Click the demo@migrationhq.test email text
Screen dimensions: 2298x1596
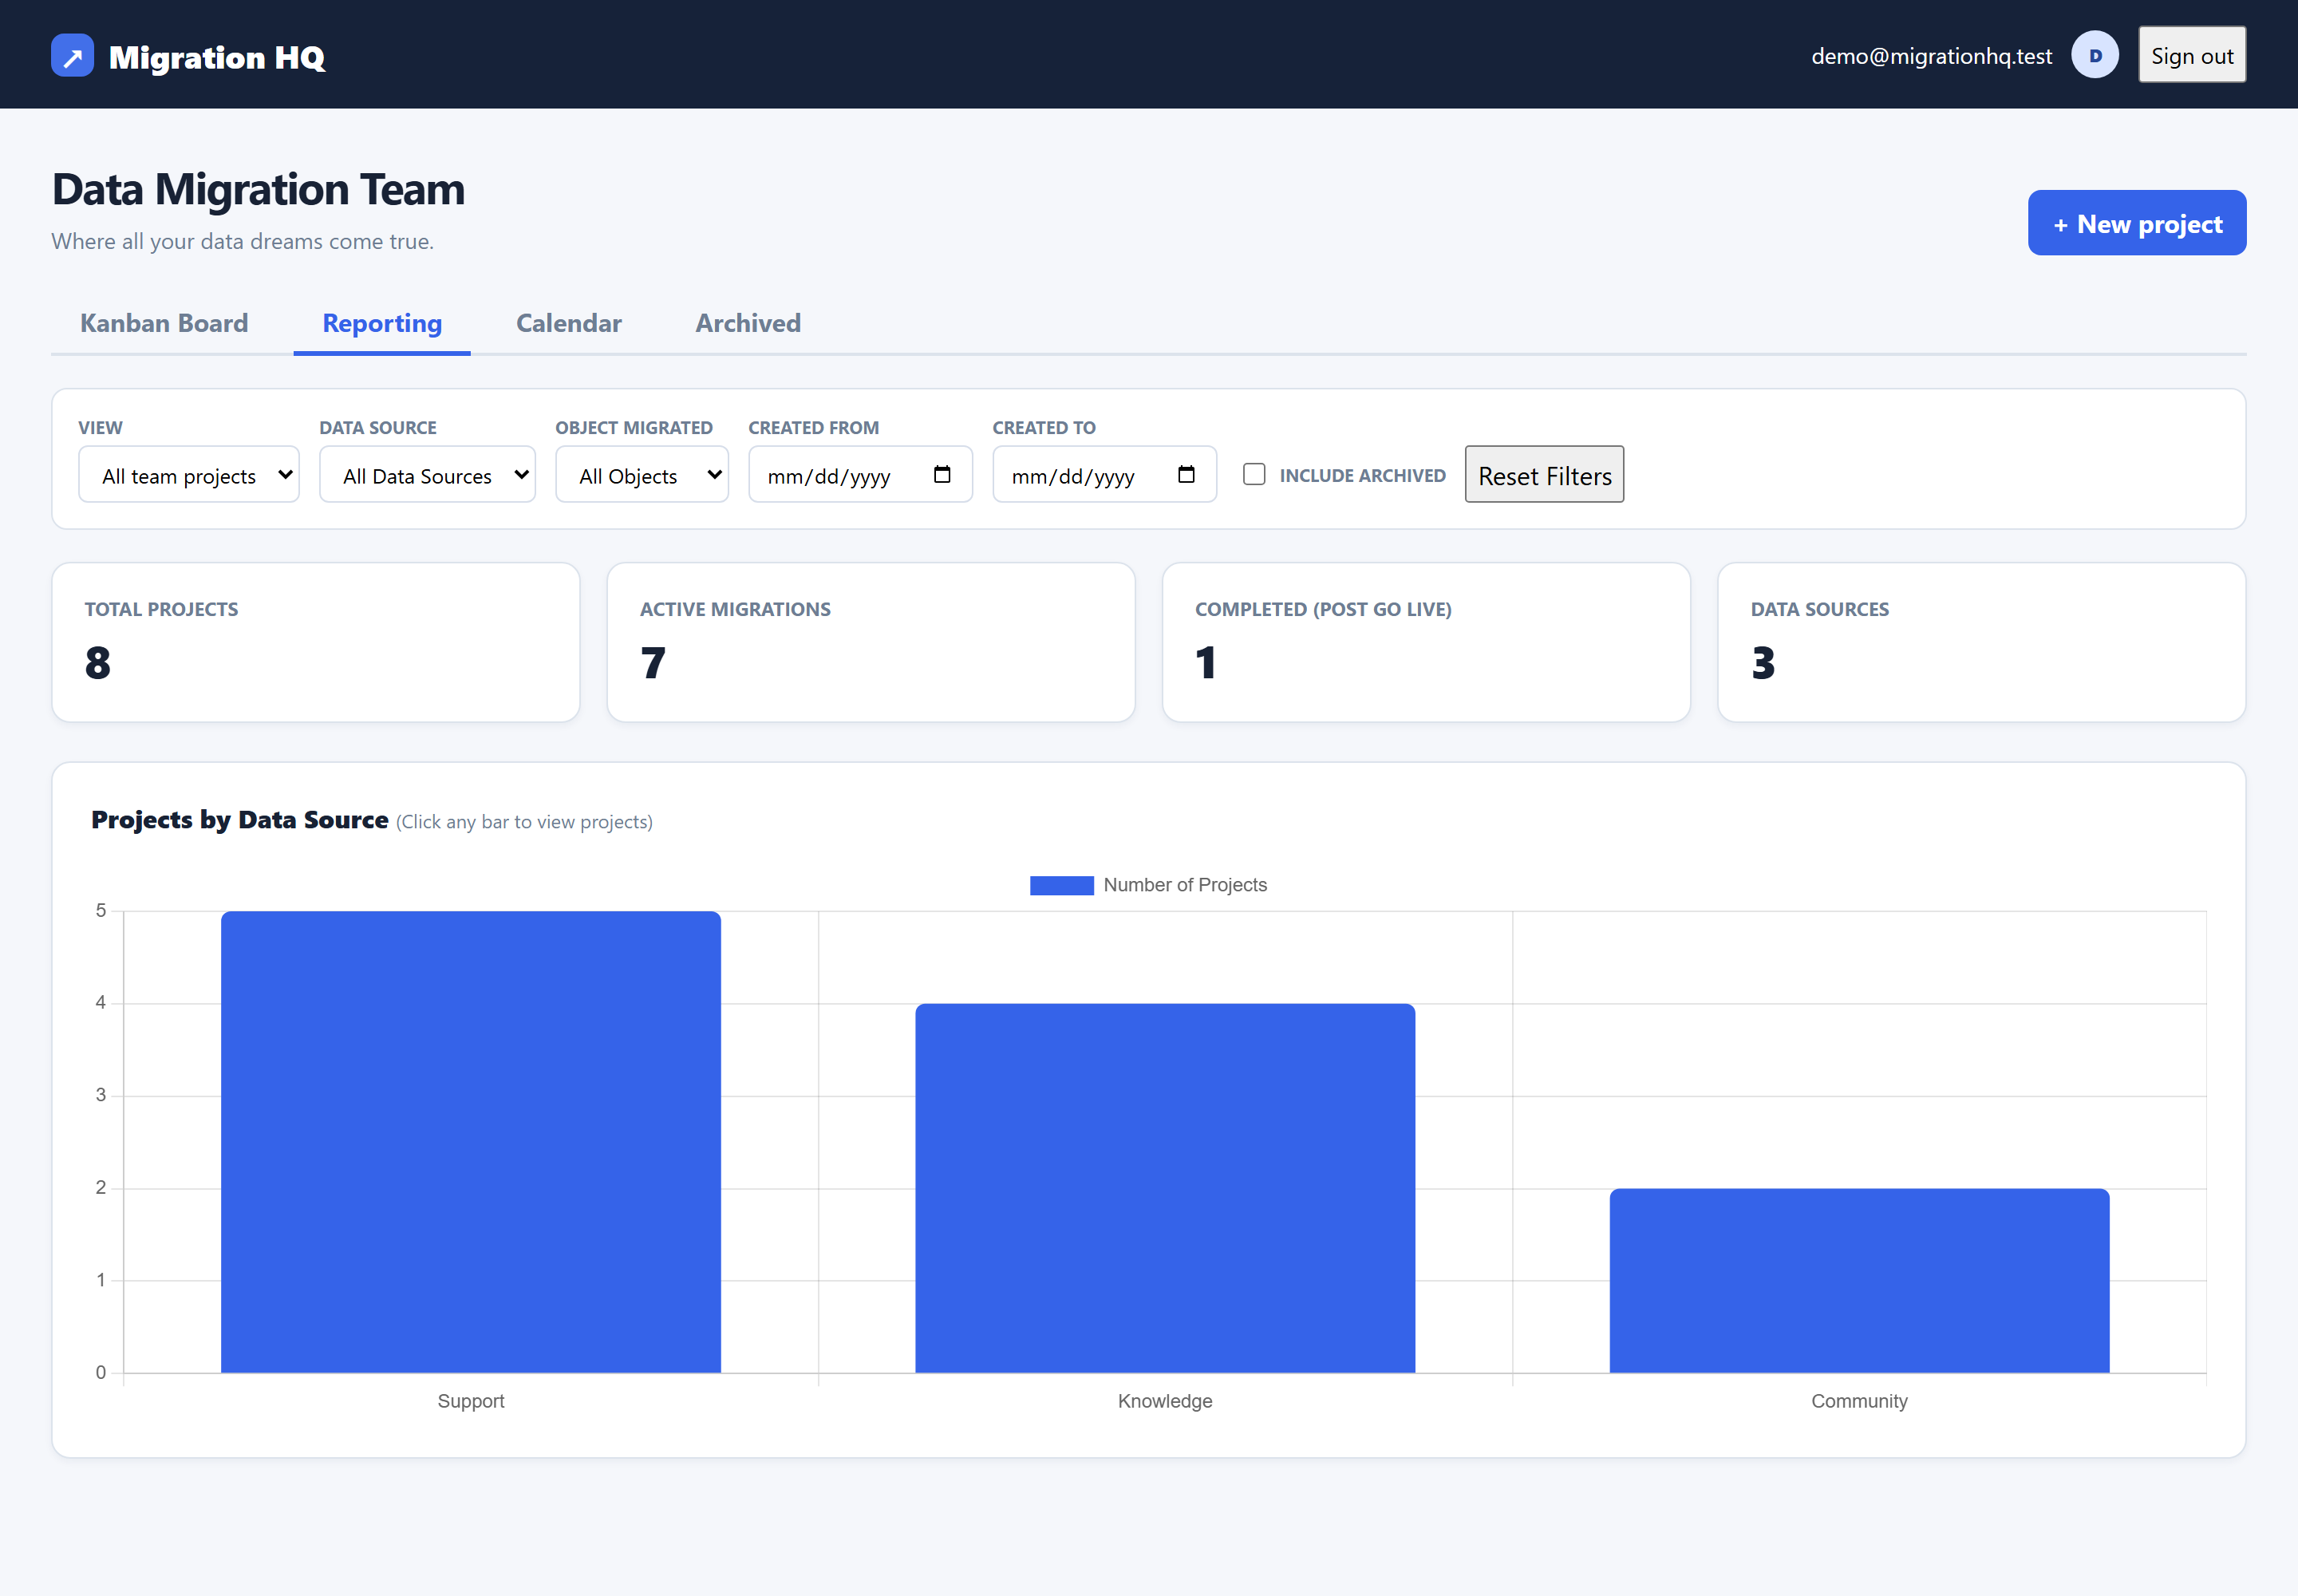pos(1931,56)
